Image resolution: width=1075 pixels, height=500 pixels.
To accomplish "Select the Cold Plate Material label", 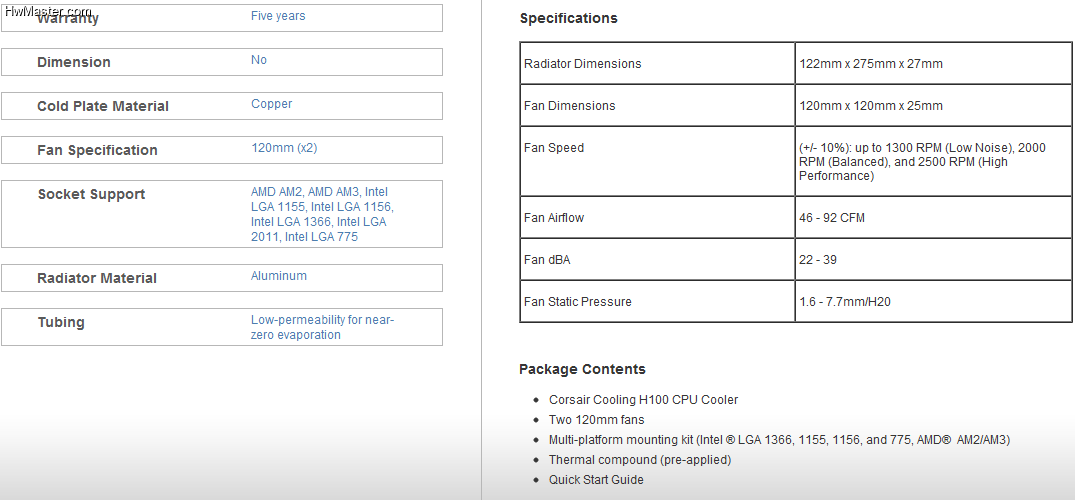I will (103, 106).
